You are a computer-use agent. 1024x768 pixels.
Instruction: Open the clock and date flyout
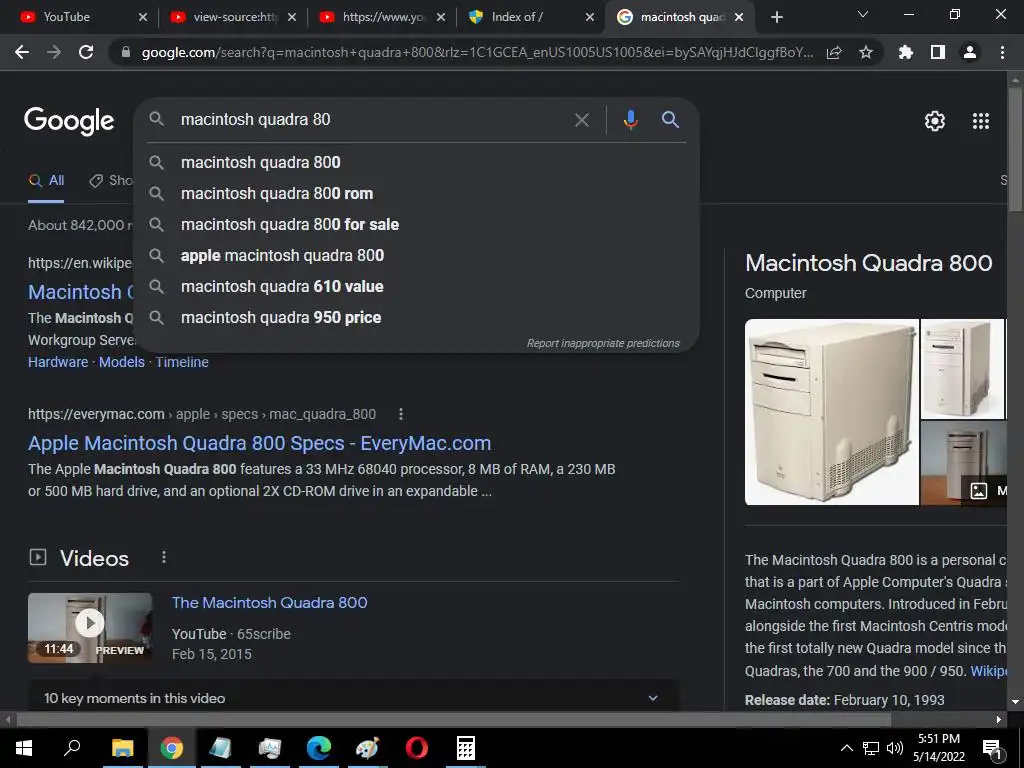click(938, 748)
